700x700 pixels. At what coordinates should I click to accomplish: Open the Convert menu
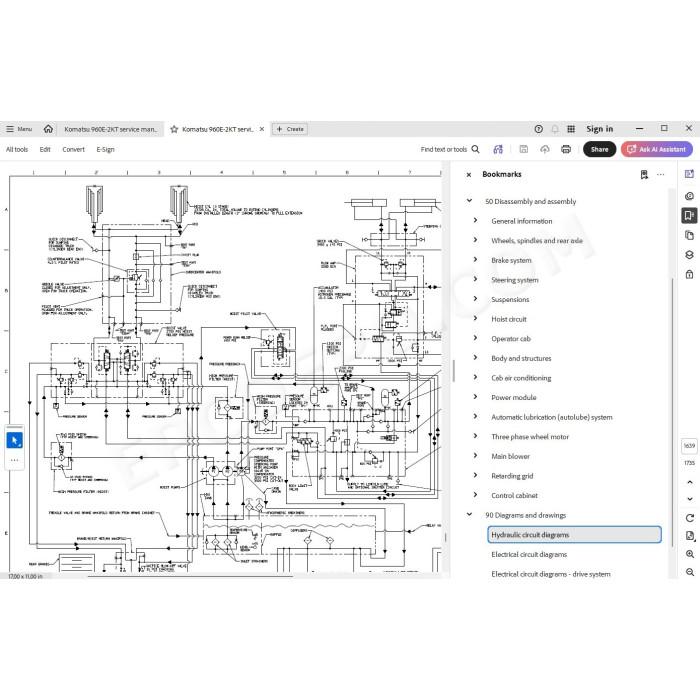click(73, 150)
